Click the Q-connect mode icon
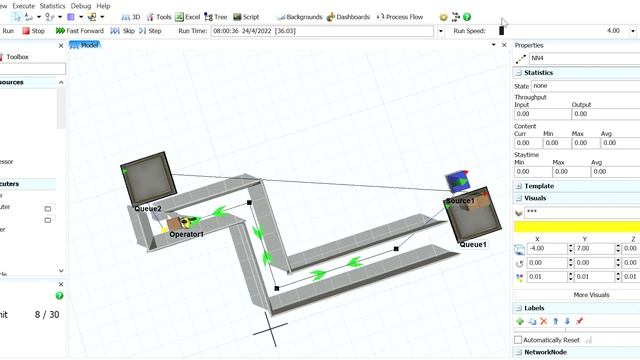This screenshot has width=640, height=360. 50,17
